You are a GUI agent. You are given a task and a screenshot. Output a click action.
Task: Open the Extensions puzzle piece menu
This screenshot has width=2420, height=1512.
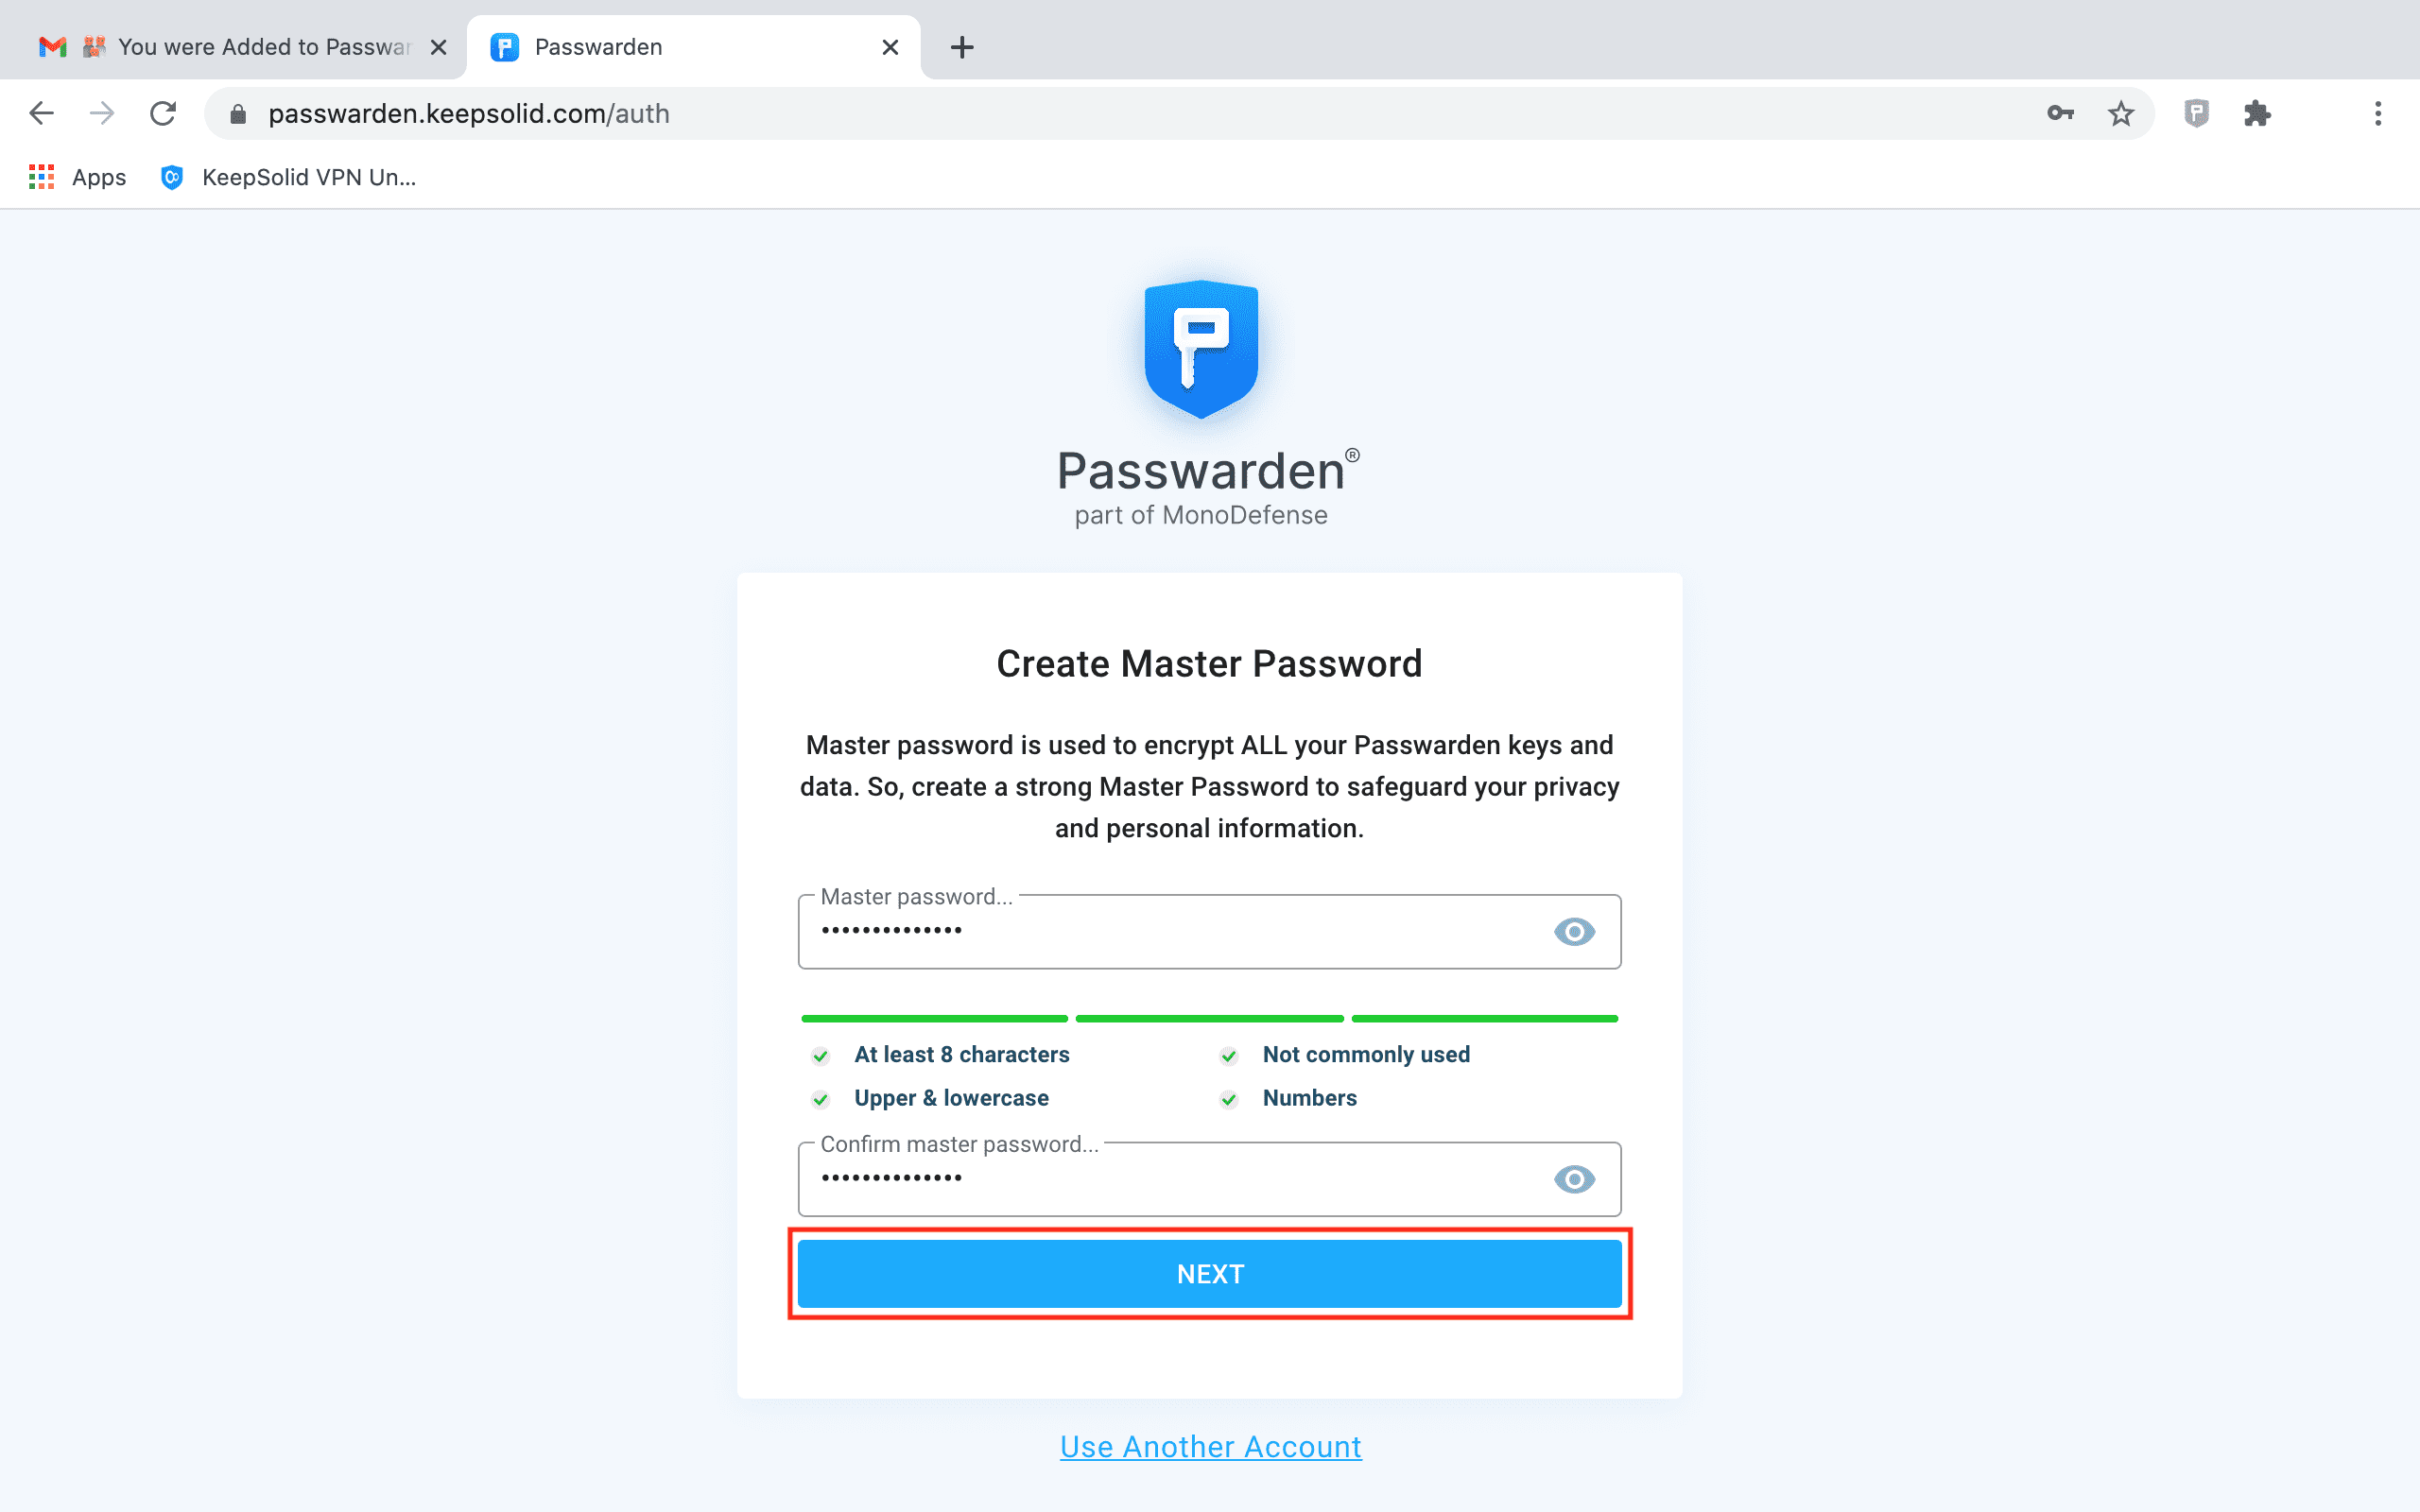(2257, 114)
